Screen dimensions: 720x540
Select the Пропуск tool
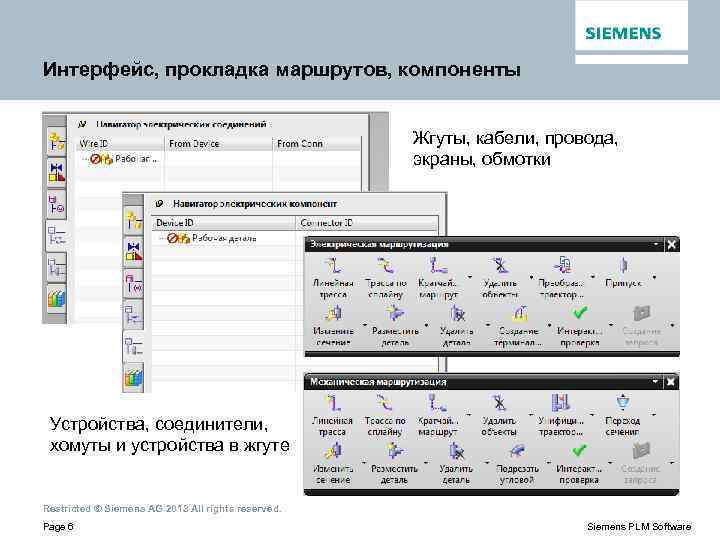tap(623, 273)
